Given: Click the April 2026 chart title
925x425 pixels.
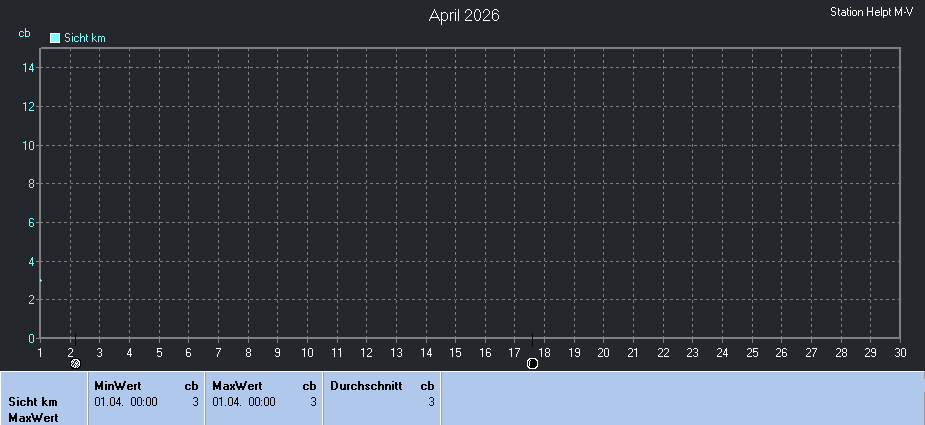Looking at the screenshot, I should tap(464, 15).
